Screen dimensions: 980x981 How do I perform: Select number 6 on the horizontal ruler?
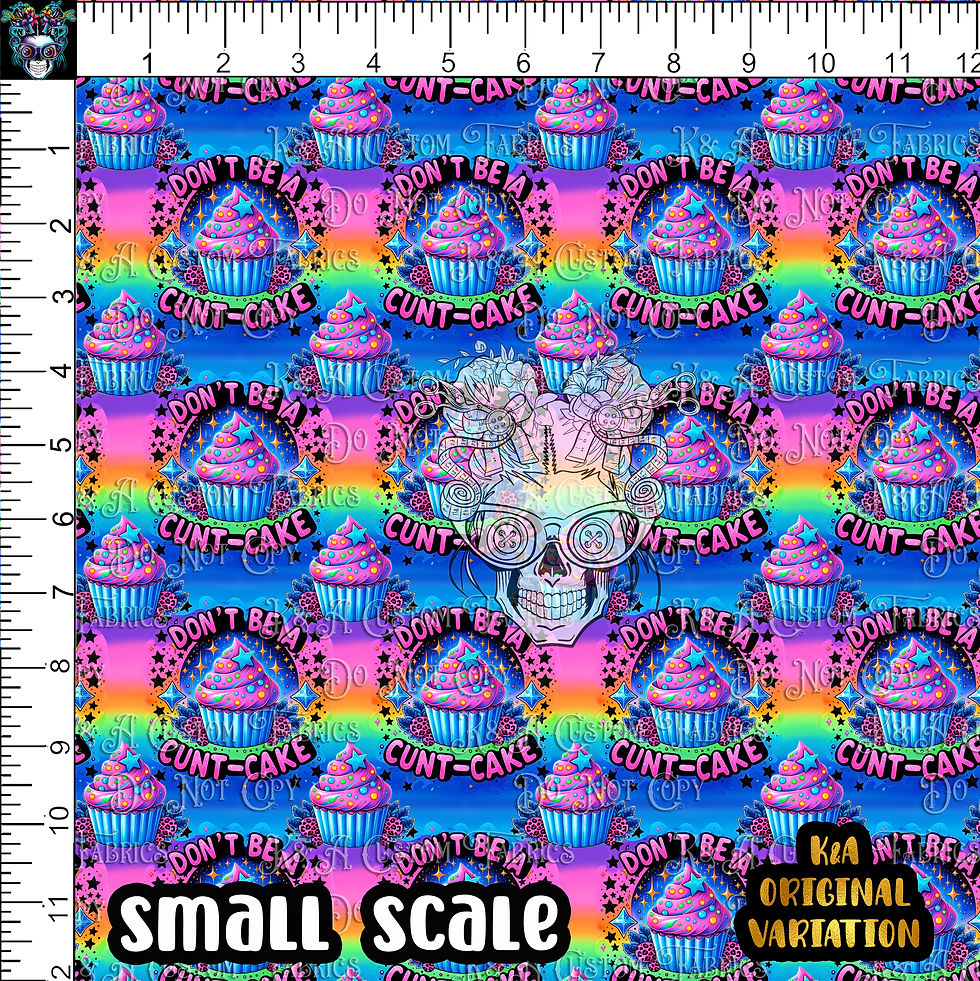click(x=523, y=63)
